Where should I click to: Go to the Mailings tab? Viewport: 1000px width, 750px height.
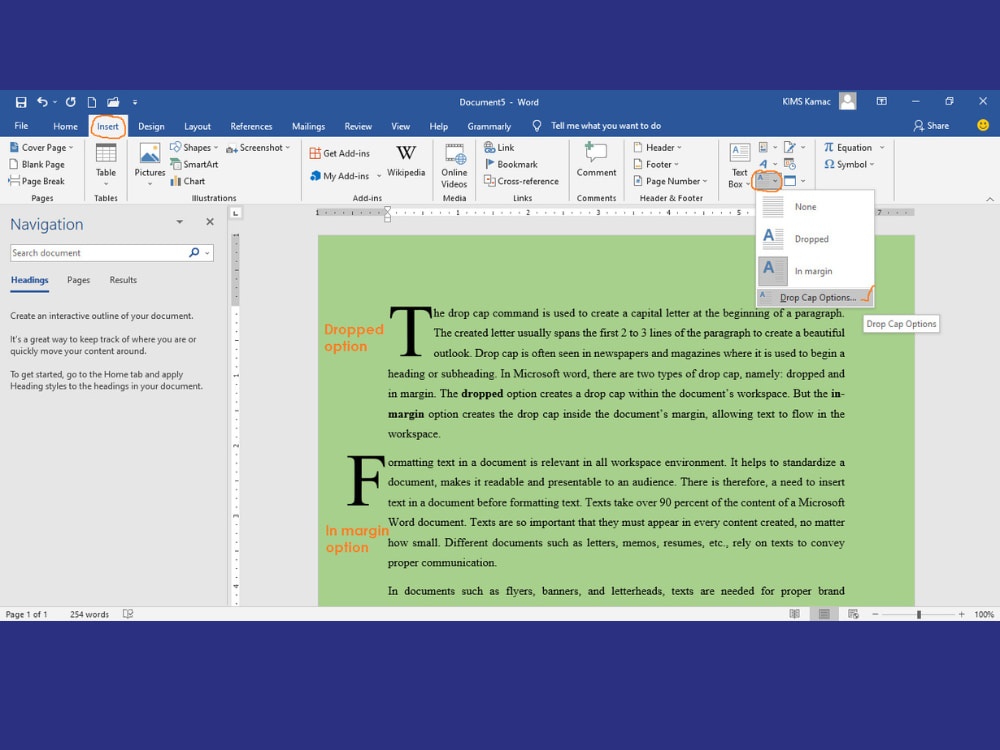(308, 126)
